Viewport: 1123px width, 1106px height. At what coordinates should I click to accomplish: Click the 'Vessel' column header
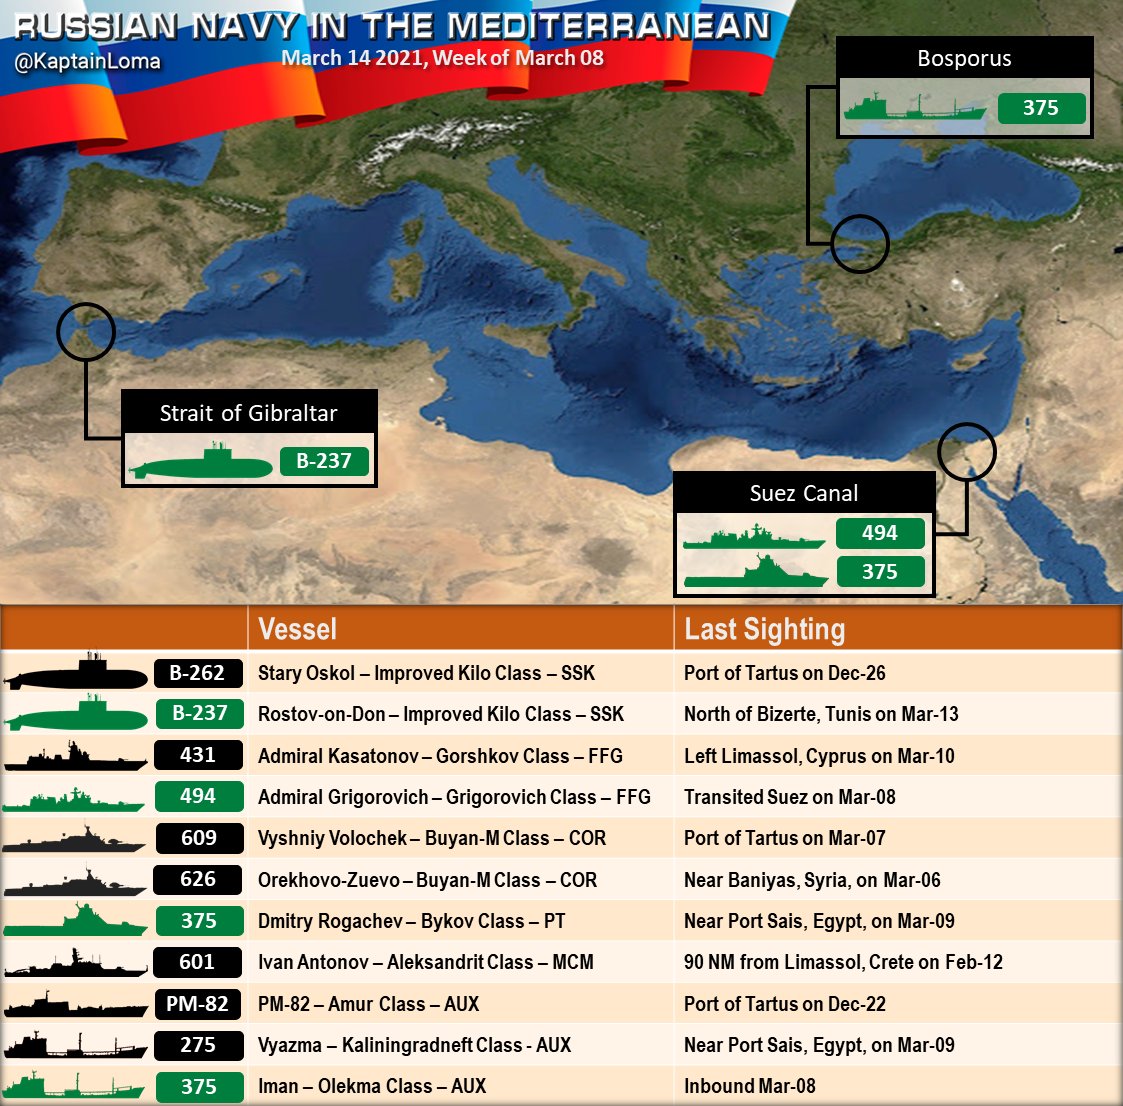click(297, 629)
